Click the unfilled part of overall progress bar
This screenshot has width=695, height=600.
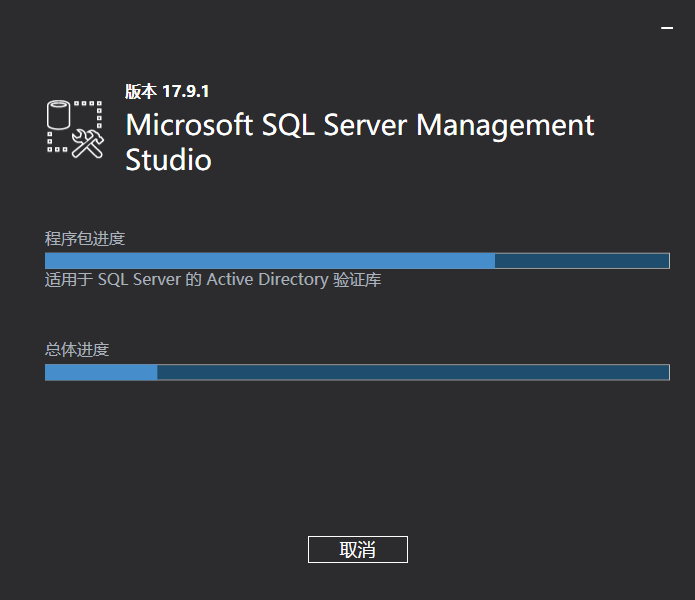pos(413,372)
